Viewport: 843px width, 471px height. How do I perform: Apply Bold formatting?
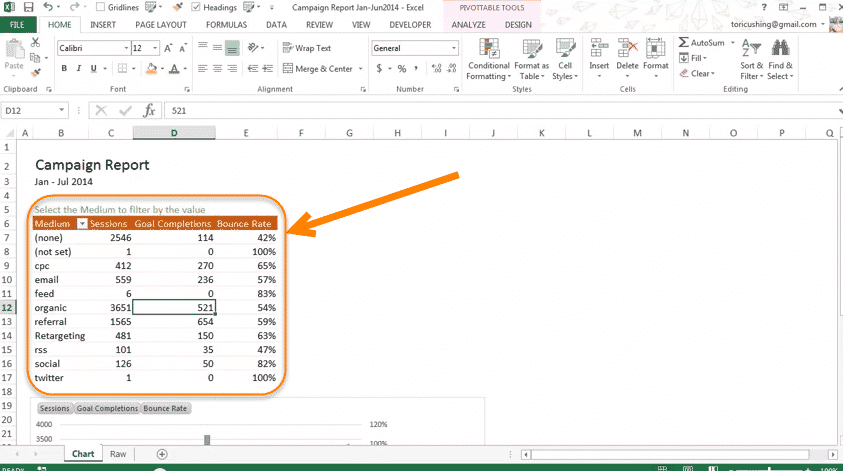pyautogui.click(x=64, y=69)
